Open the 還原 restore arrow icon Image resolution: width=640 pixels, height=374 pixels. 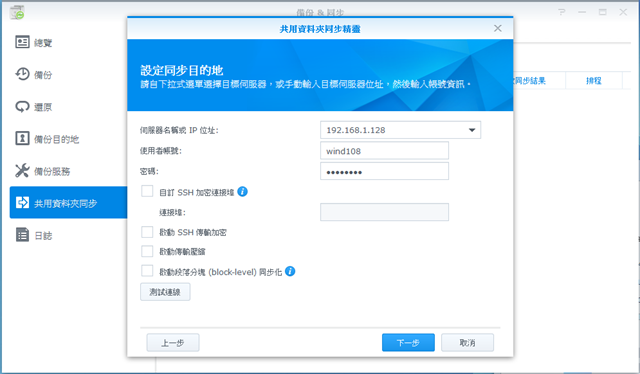coord(22,107)
